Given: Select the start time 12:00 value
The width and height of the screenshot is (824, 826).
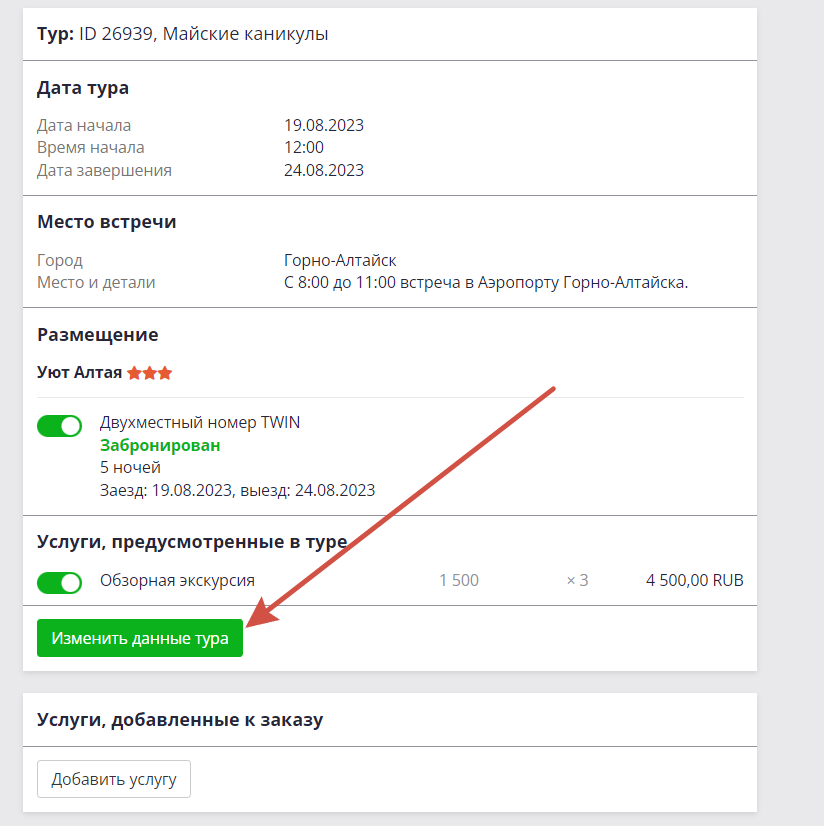Looking at the screenshot, I should coord(304,148).
